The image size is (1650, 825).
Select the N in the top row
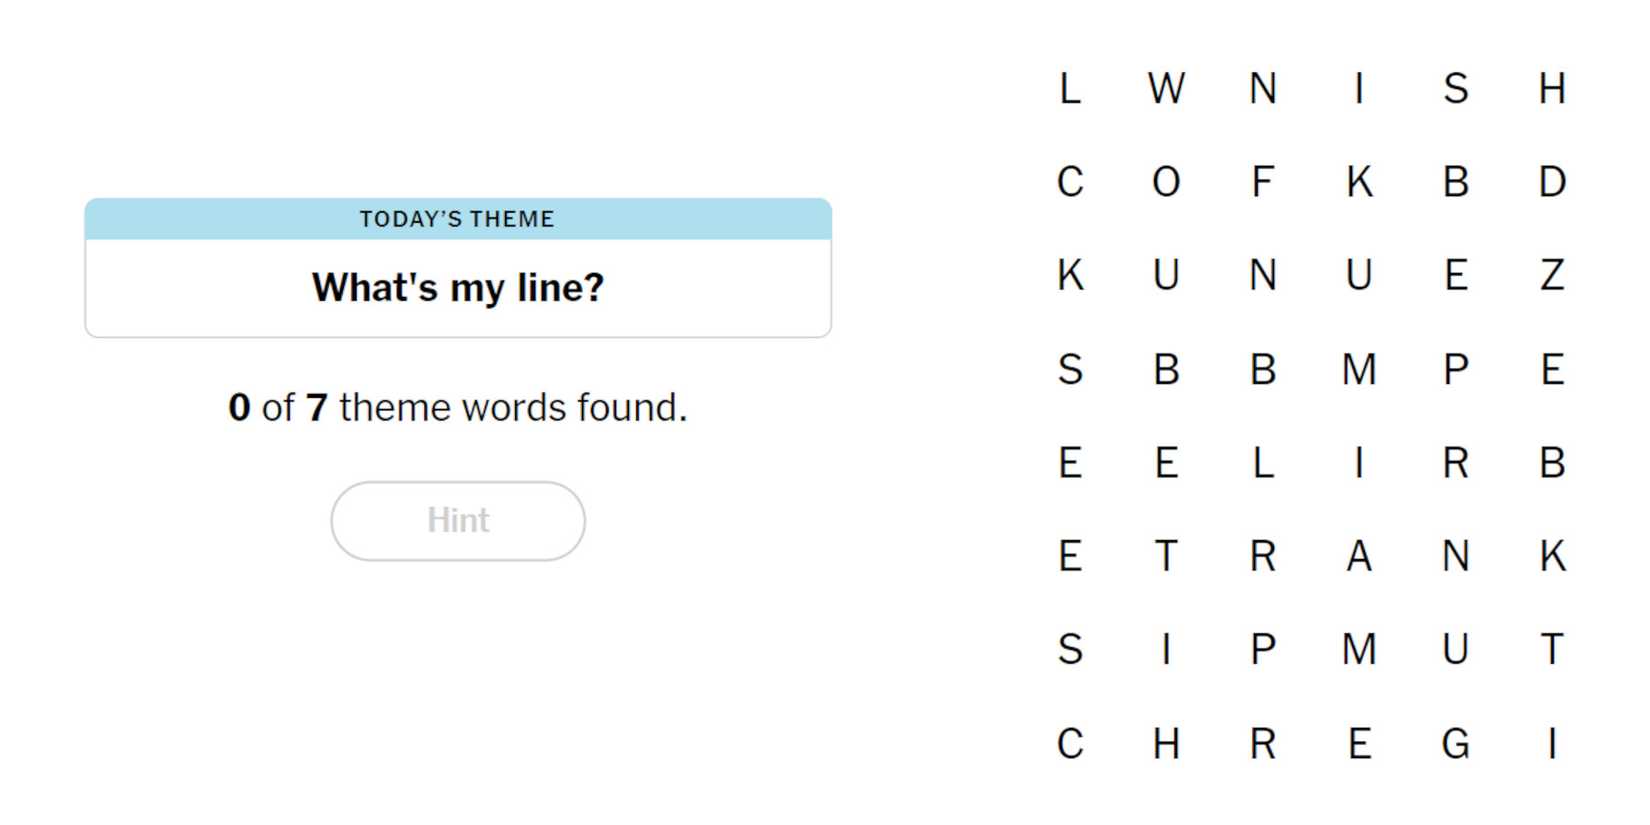tap(1262, 89)
